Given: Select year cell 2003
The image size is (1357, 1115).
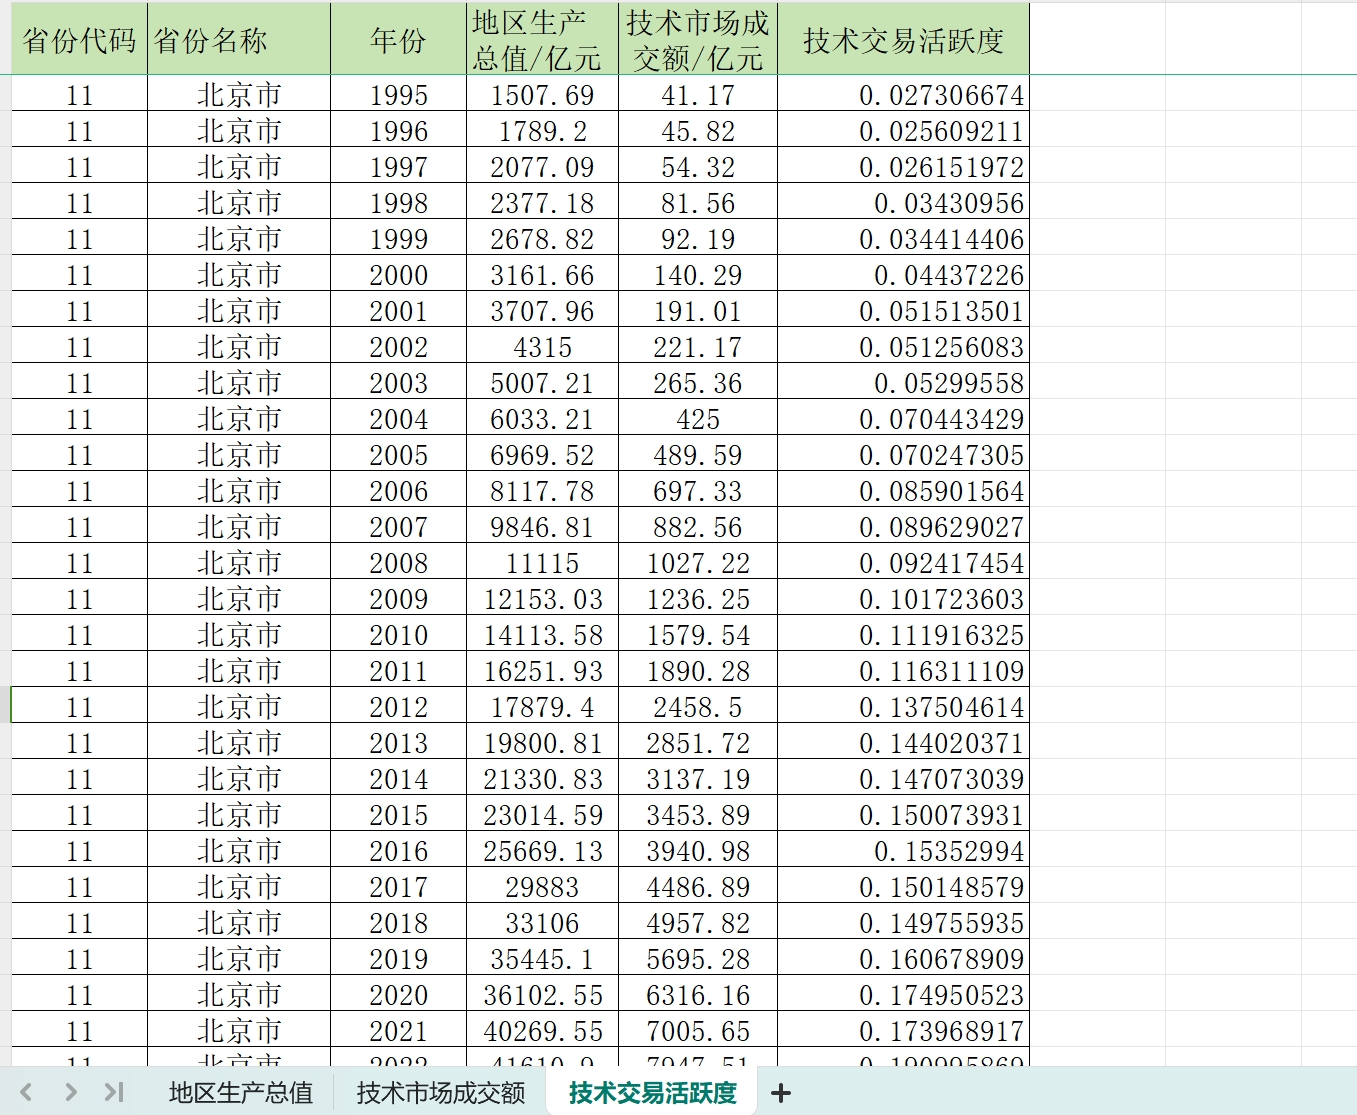Looking at the screenshot, I should [398, 383].
